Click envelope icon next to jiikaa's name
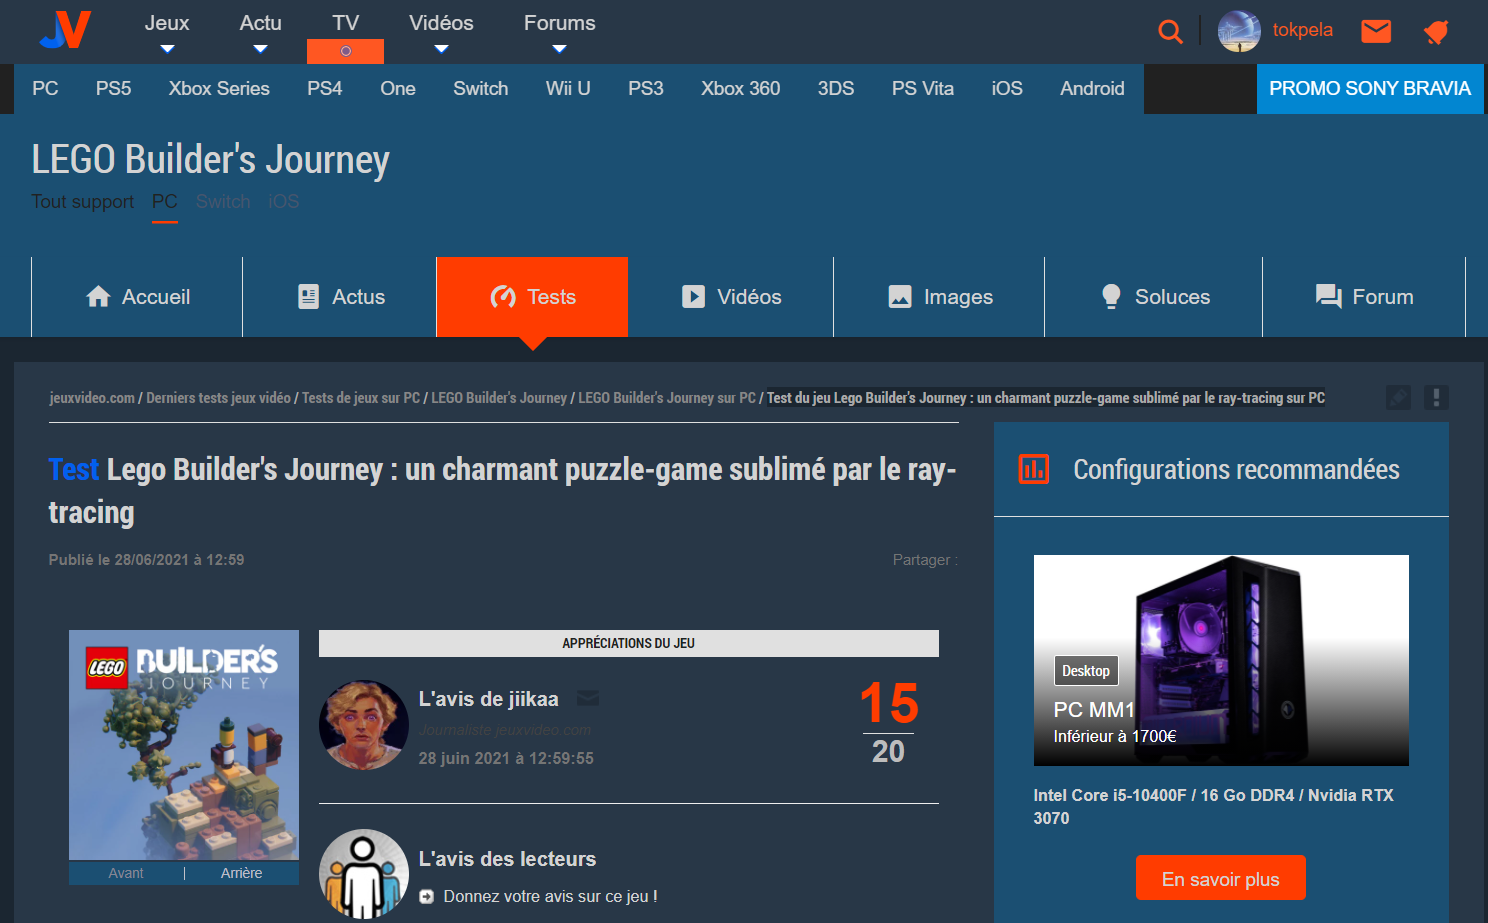The height and width of the screenshot is (923, 1488). (x=588, y=698)
